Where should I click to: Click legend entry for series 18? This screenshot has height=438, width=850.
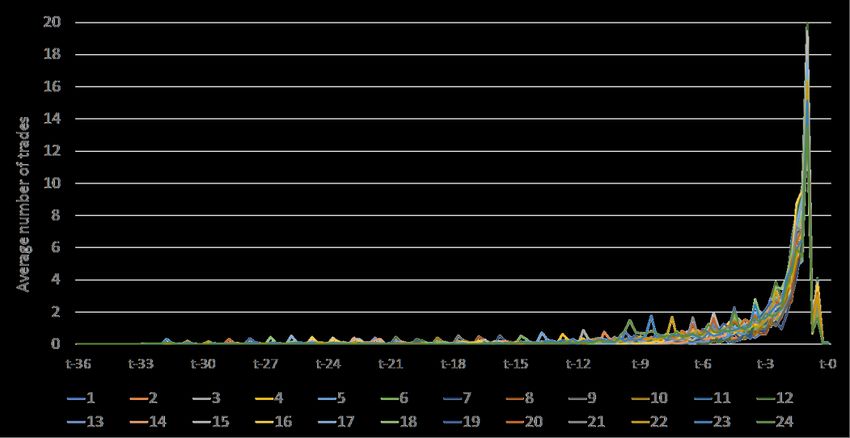[x=399, y=421]
